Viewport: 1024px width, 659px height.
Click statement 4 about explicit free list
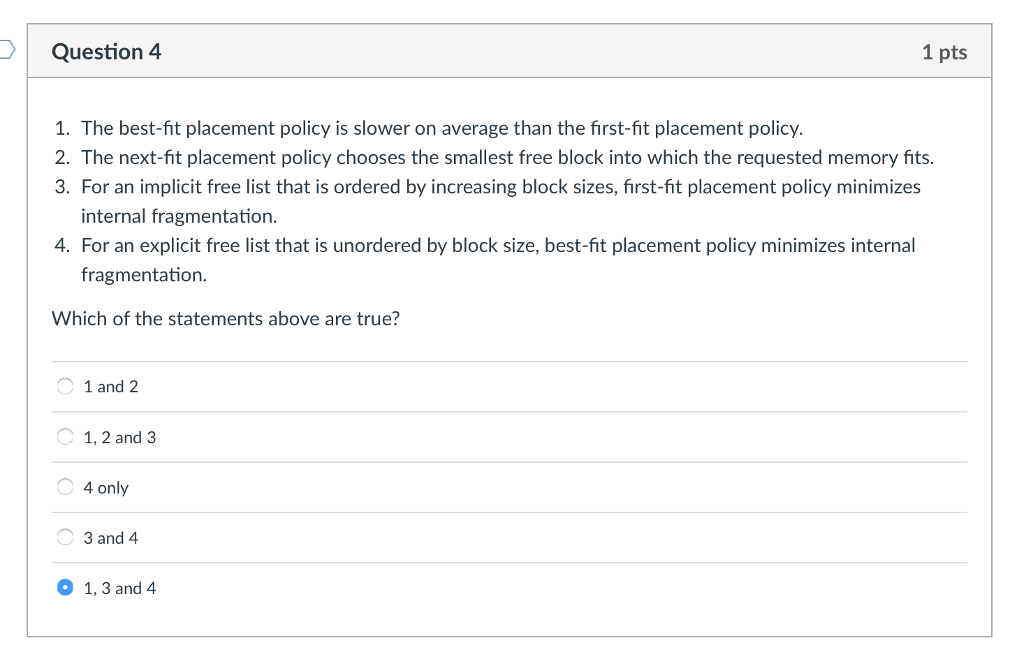point(498,245)
